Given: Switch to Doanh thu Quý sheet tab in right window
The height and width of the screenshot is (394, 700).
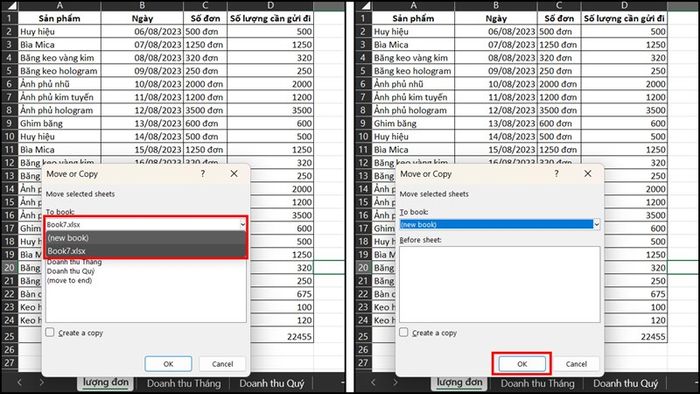Looking at the screenshot, I should pyautogui.click(x=625, y=383).
